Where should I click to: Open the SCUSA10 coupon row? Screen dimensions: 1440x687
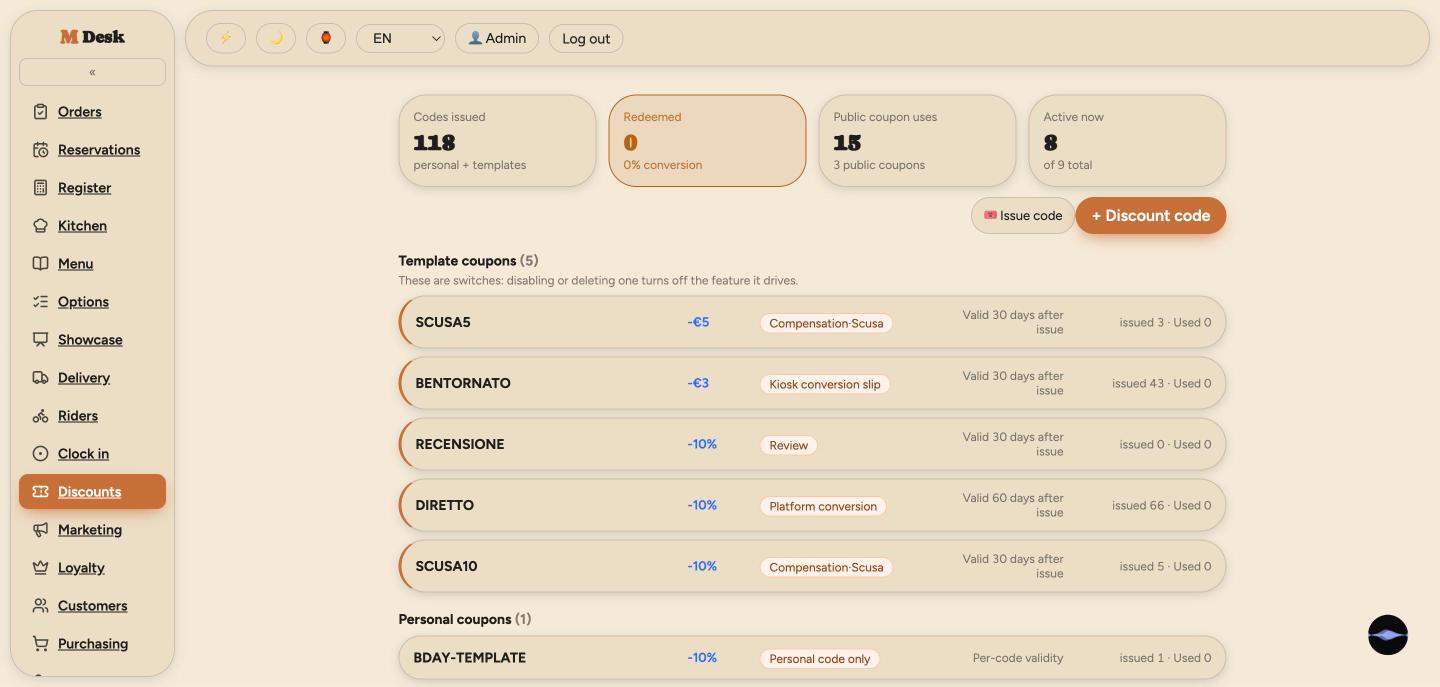[812, 566]
